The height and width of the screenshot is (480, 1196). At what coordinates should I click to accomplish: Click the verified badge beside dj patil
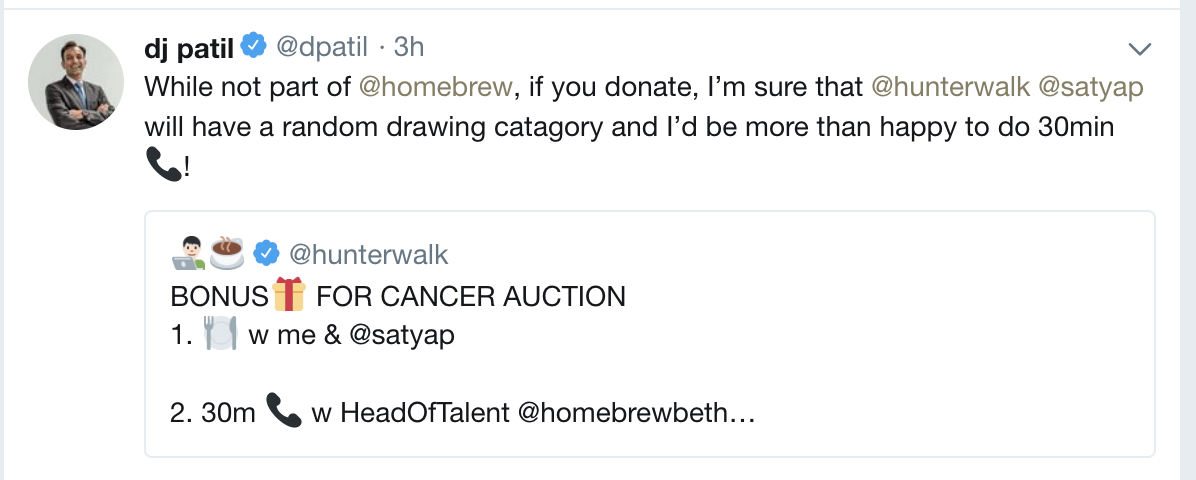254,46
